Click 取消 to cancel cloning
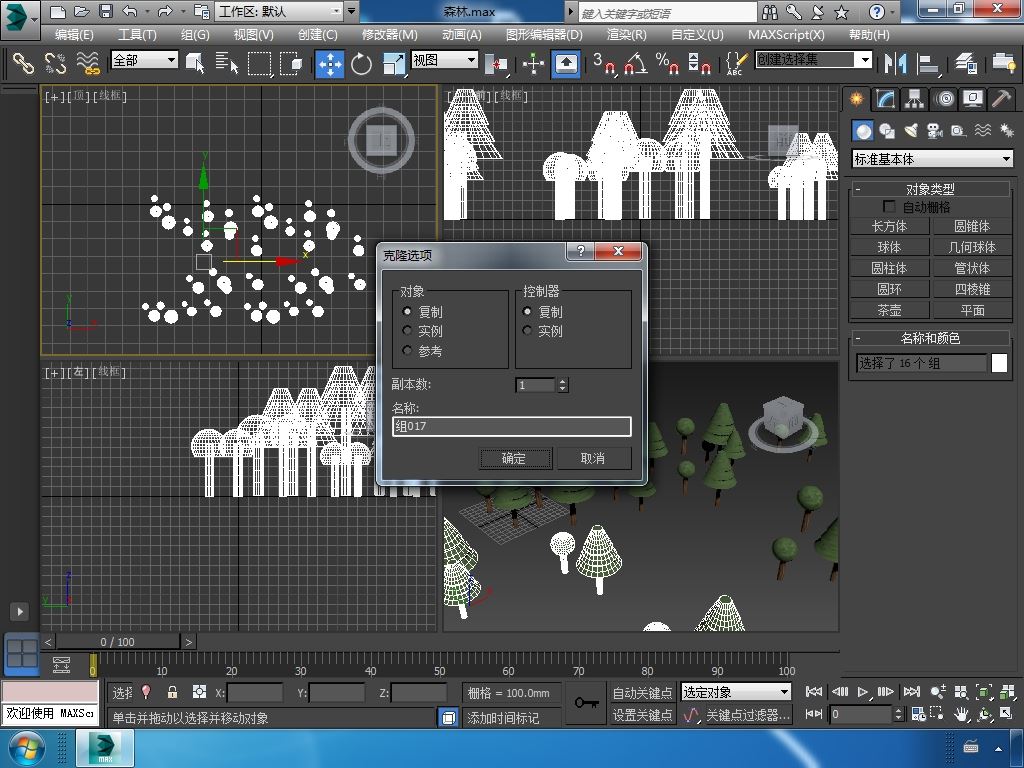Viewport: 1024px width, 768px height. click(x=592, y=458)
